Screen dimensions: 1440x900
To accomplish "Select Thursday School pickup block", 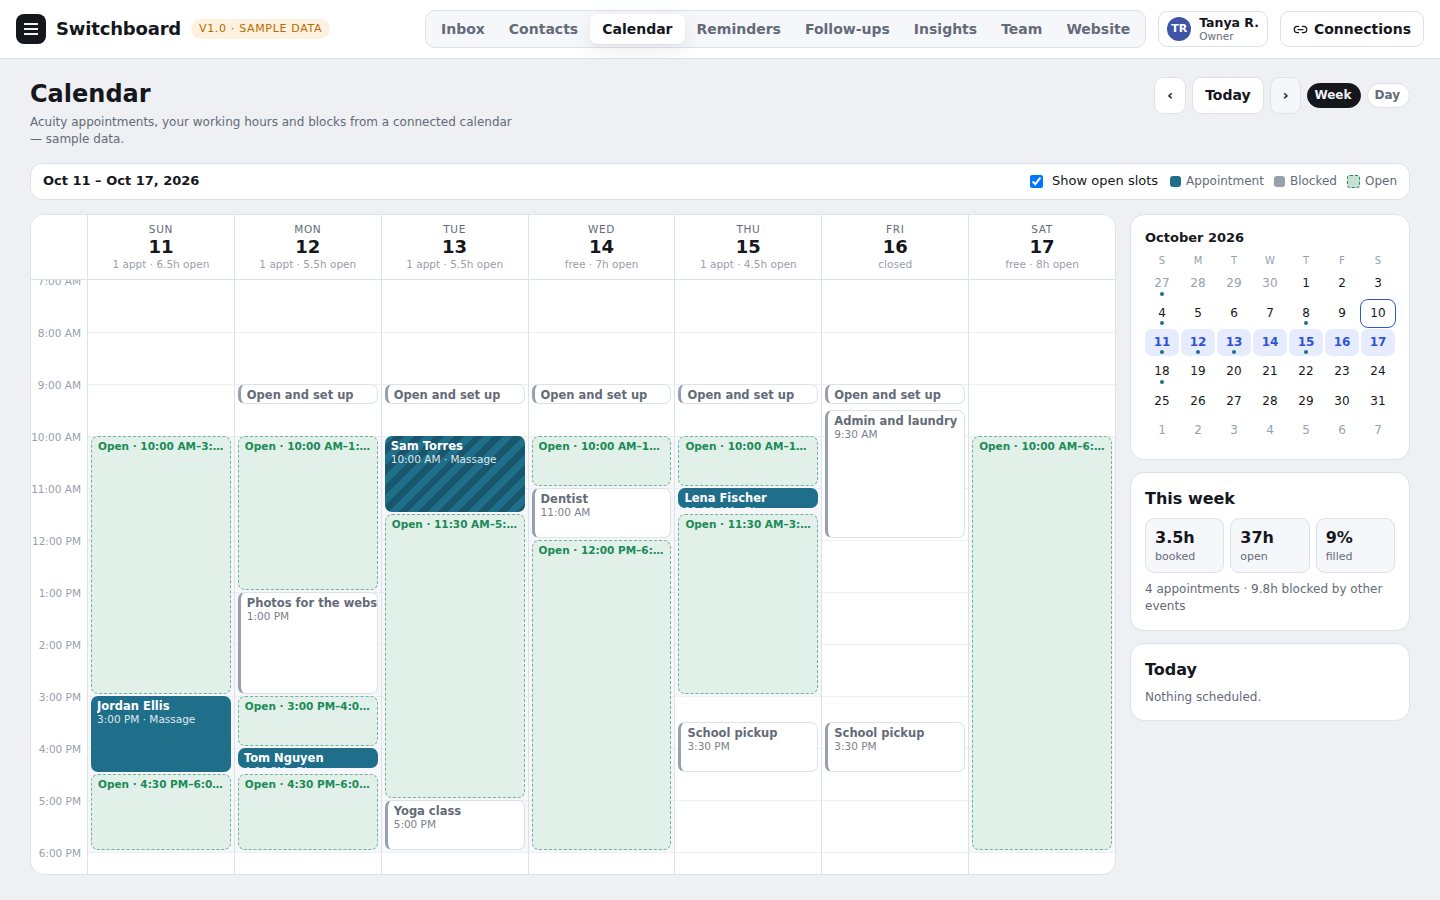I will [x=748, y=747].
